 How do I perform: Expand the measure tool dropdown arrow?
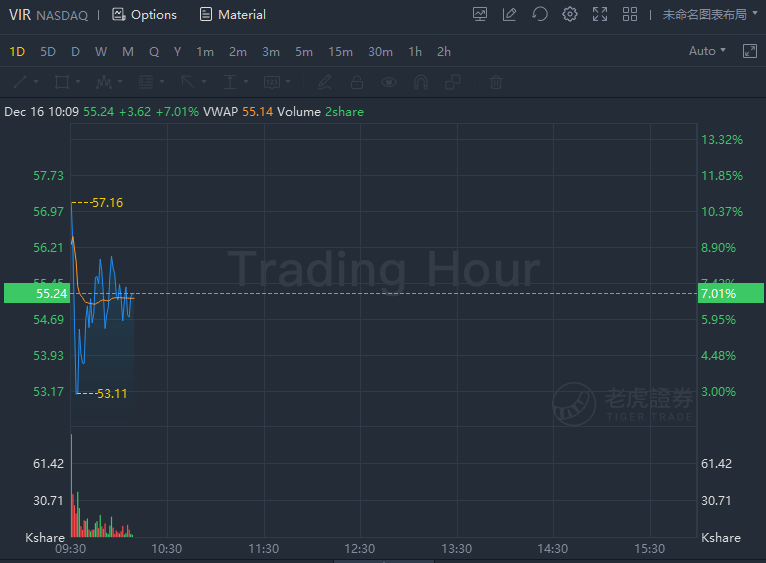[x=246, y=82]
